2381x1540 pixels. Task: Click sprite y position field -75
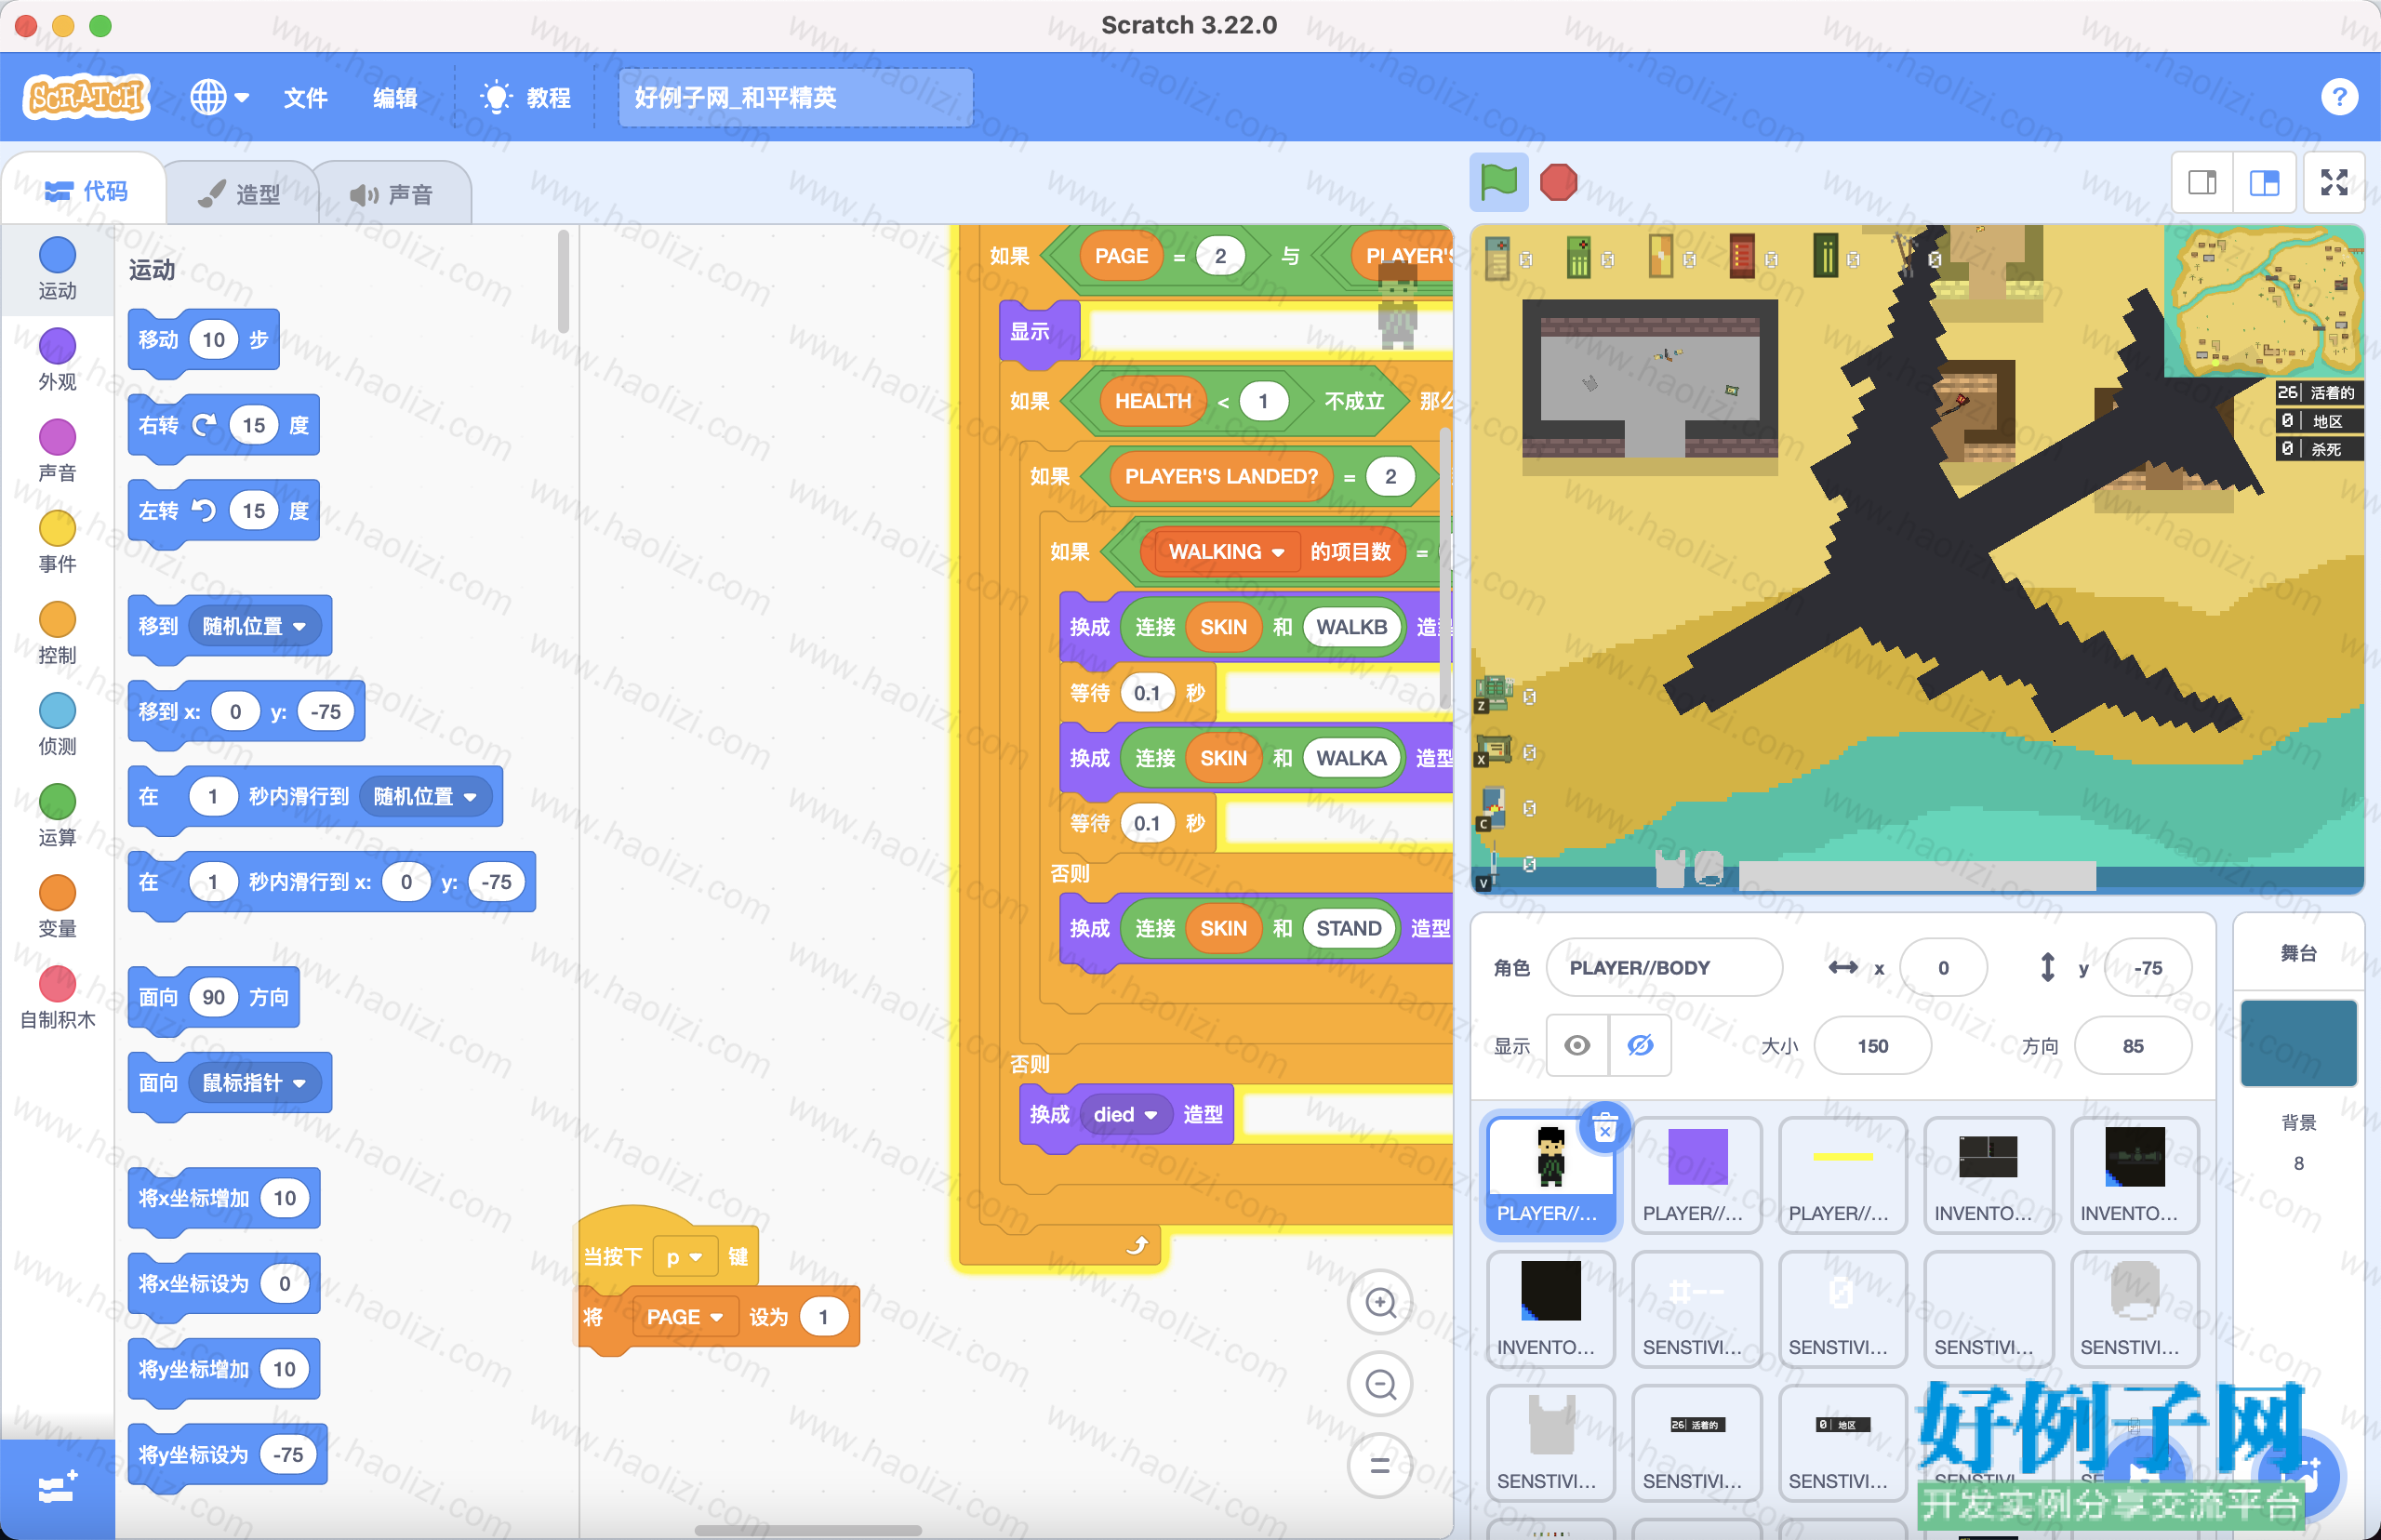[2147, 967]
